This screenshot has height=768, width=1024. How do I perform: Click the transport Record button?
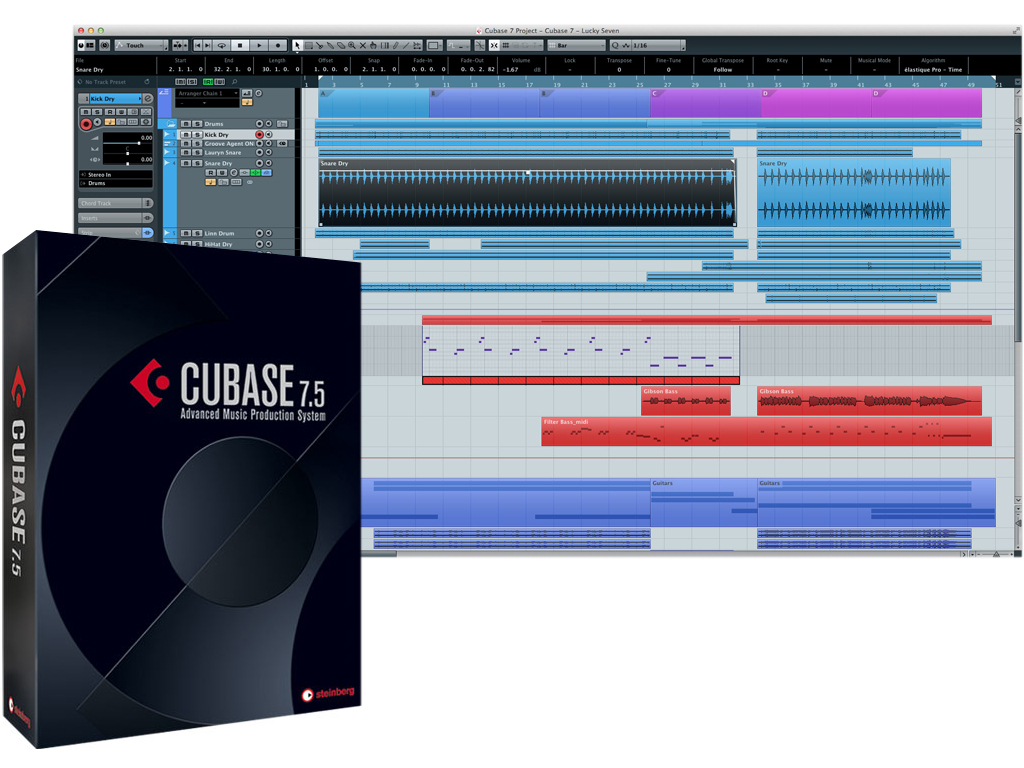pos(278,45)
